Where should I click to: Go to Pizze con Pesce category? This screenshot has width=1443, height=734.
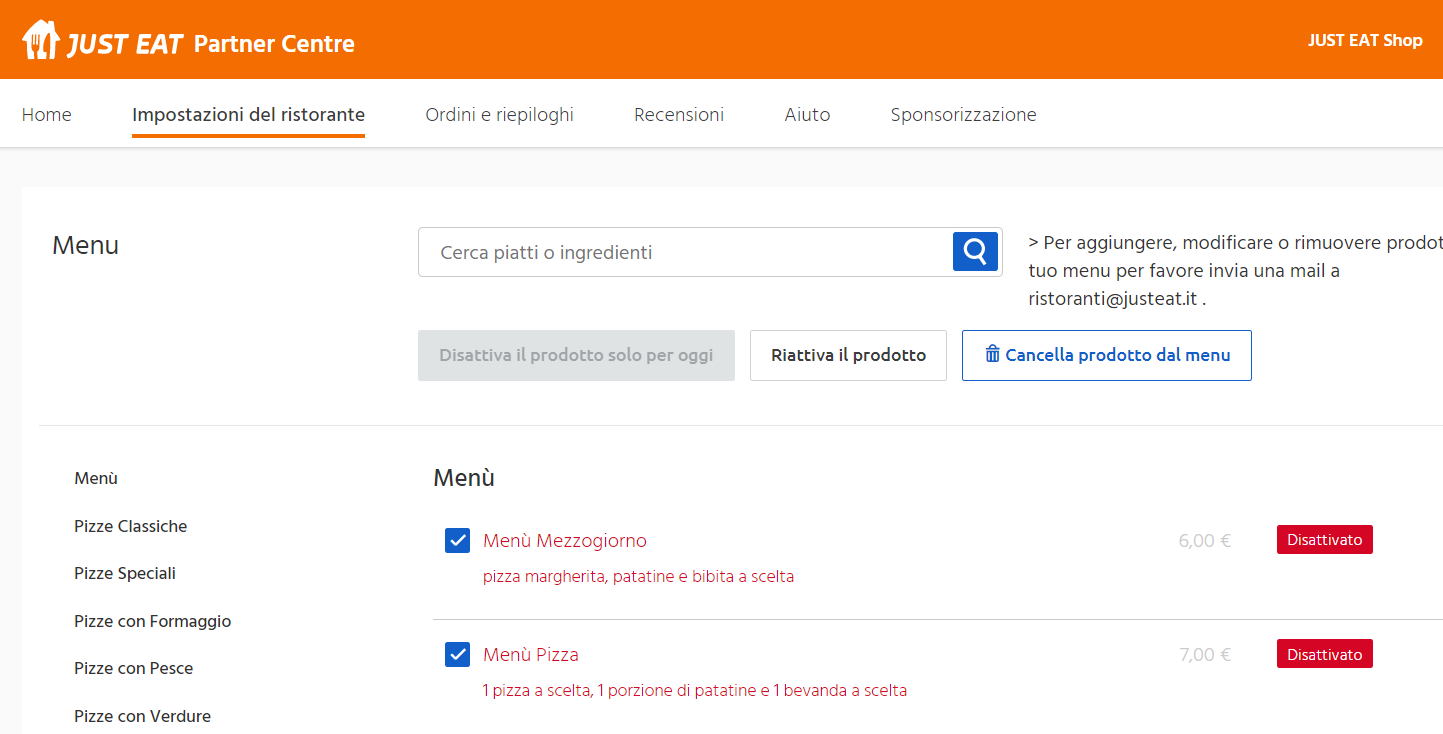[133, 668]
